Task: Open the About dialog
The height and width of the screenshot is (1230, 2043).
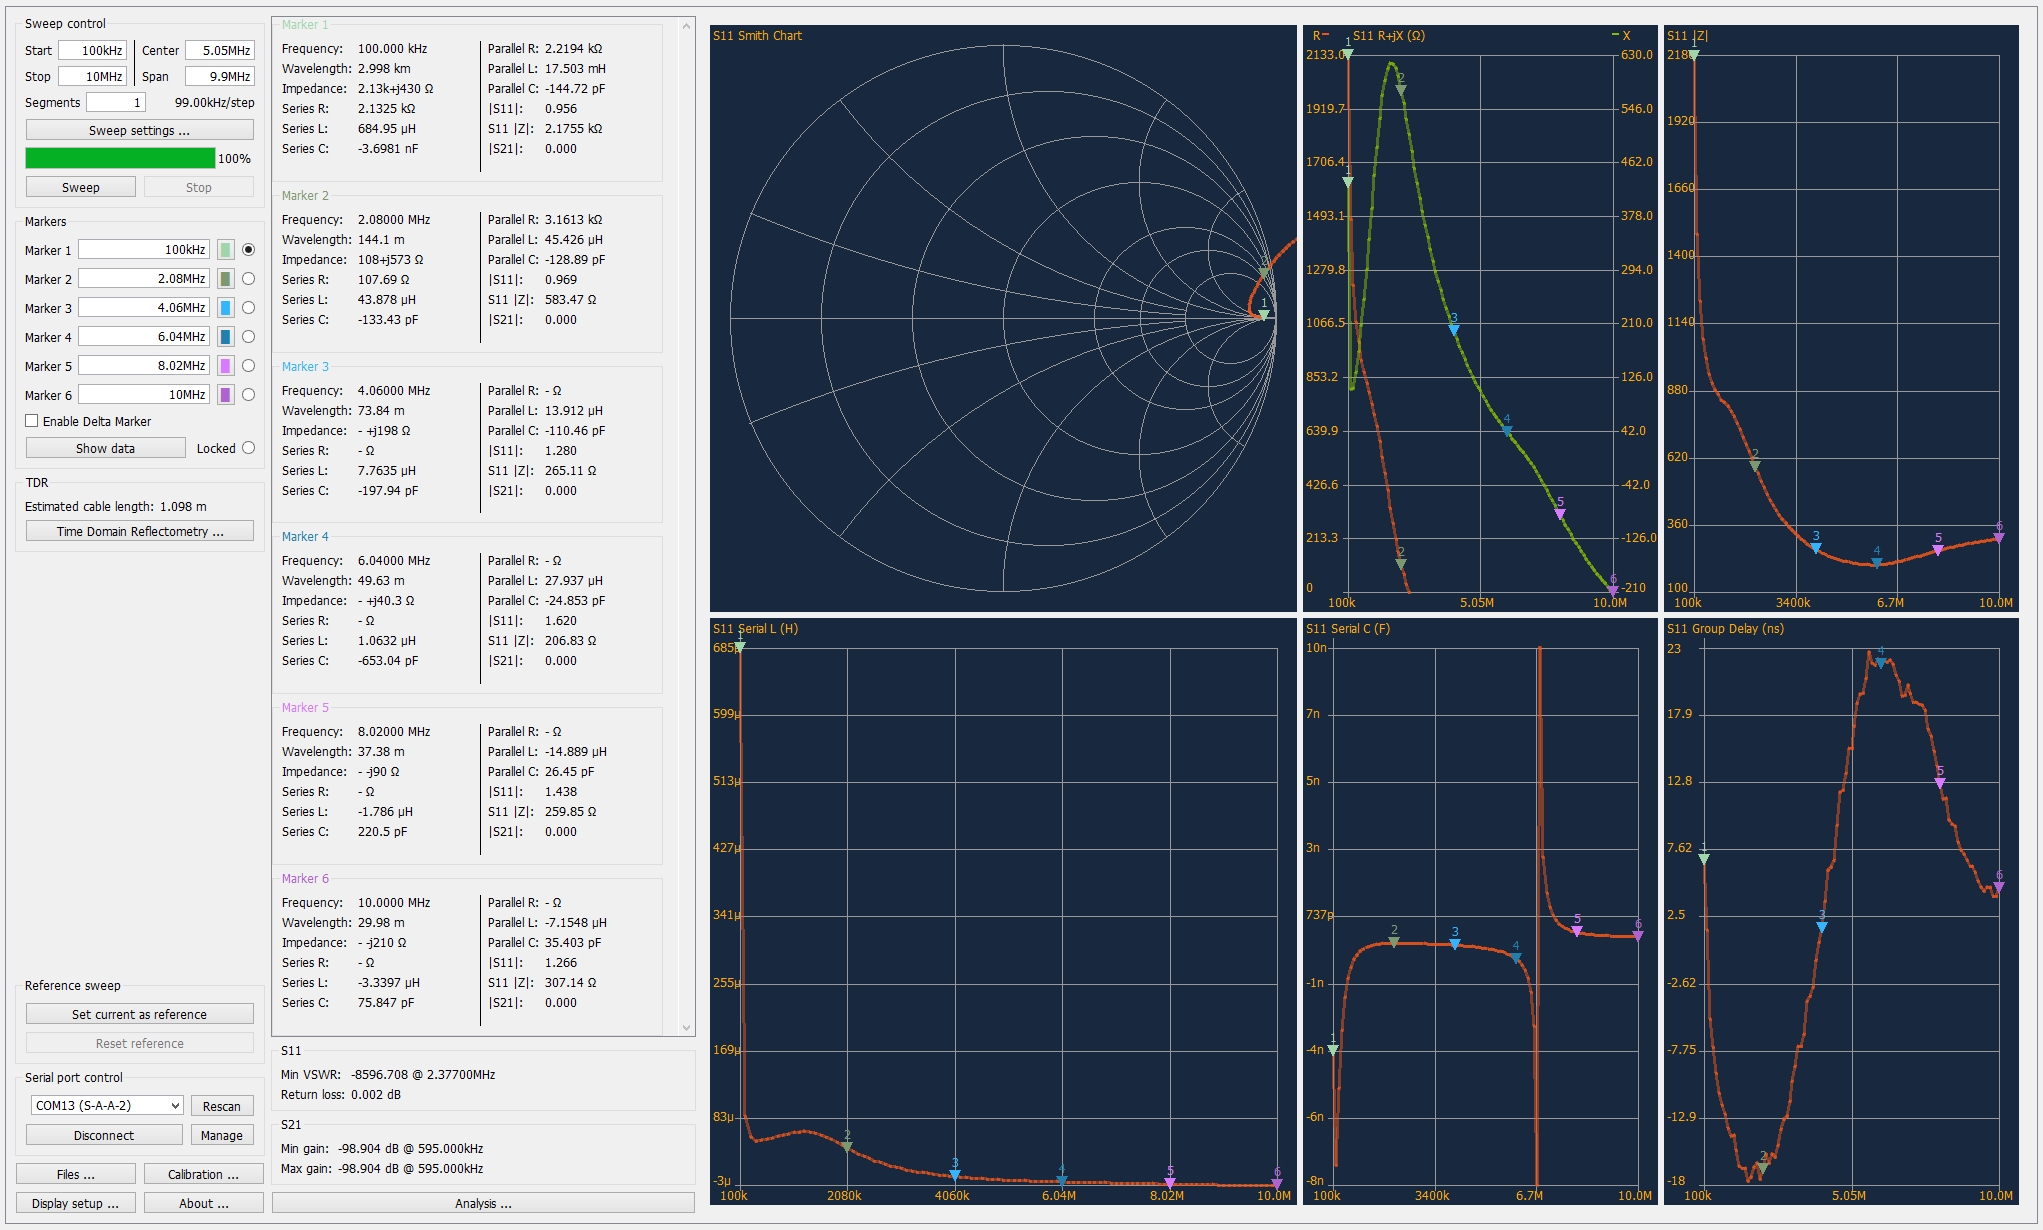Action: coord(203,1203)
